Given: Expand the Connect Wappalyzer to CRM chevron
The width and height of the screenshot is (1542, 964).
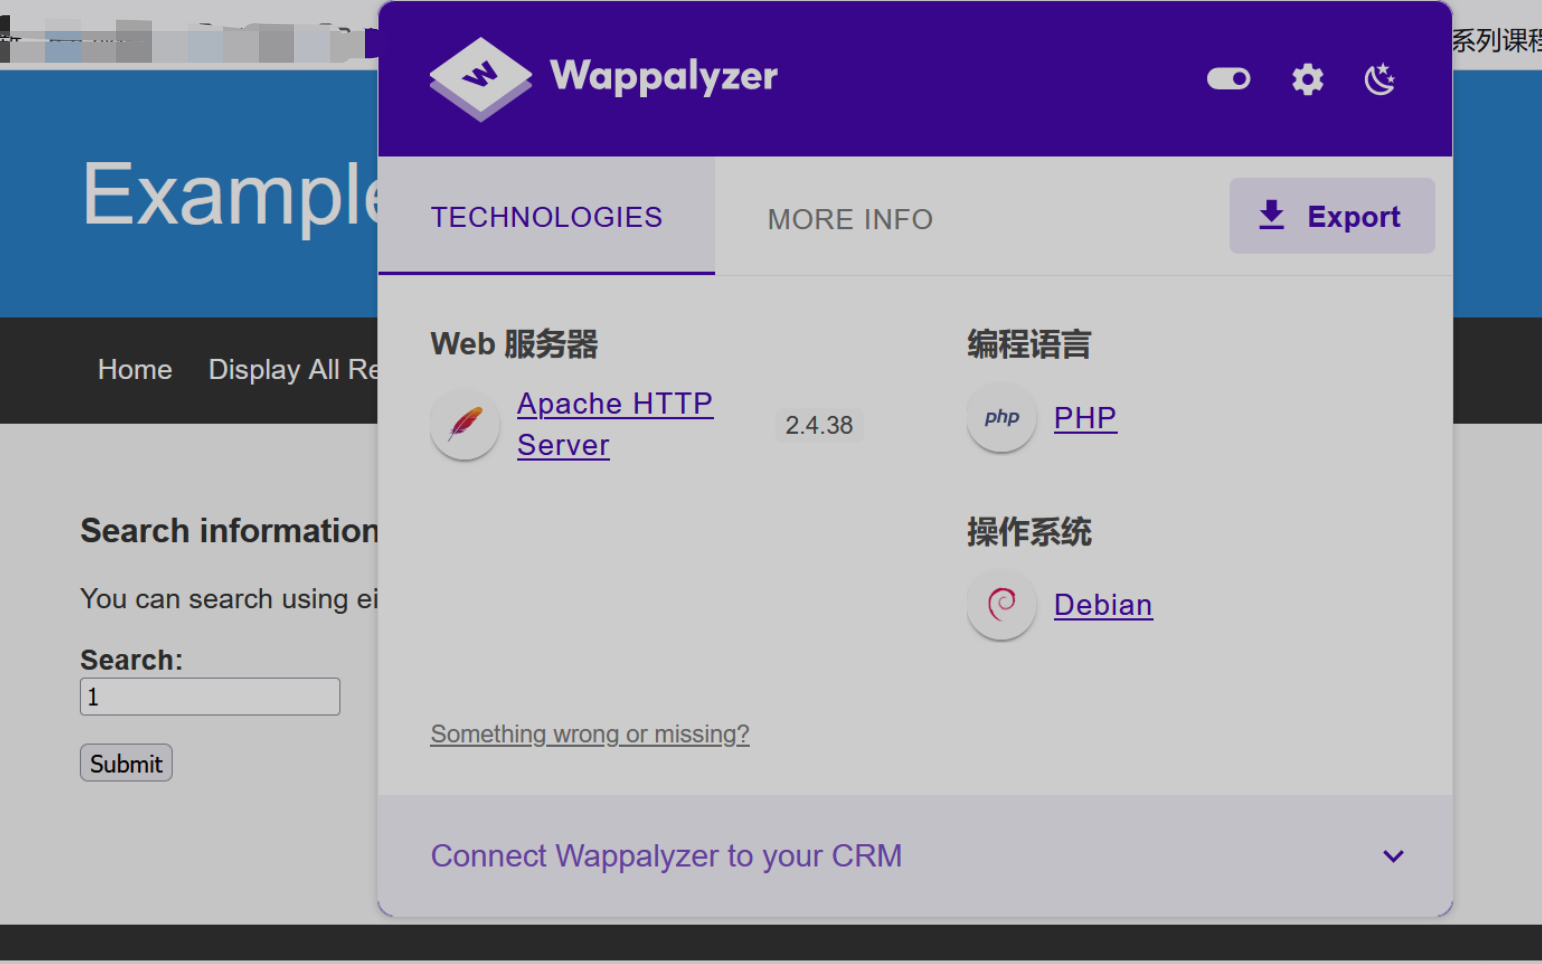Looking at the screenshot, I should (1393, 856).
